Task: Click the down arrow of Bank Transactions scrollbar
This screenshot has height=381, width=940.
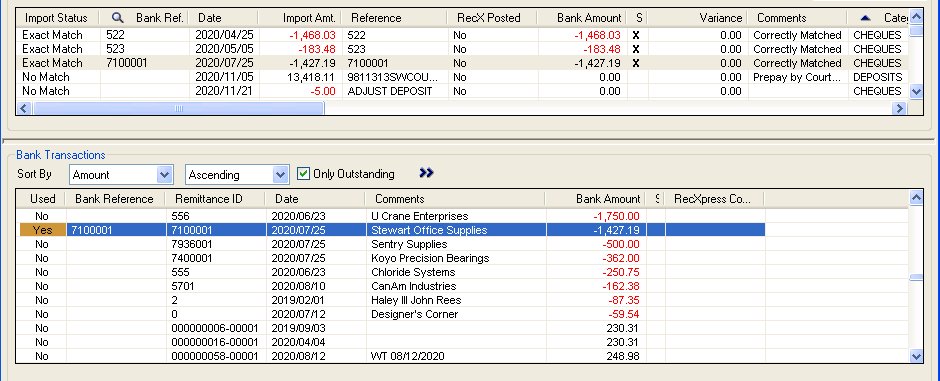Action: click(916, 356)
